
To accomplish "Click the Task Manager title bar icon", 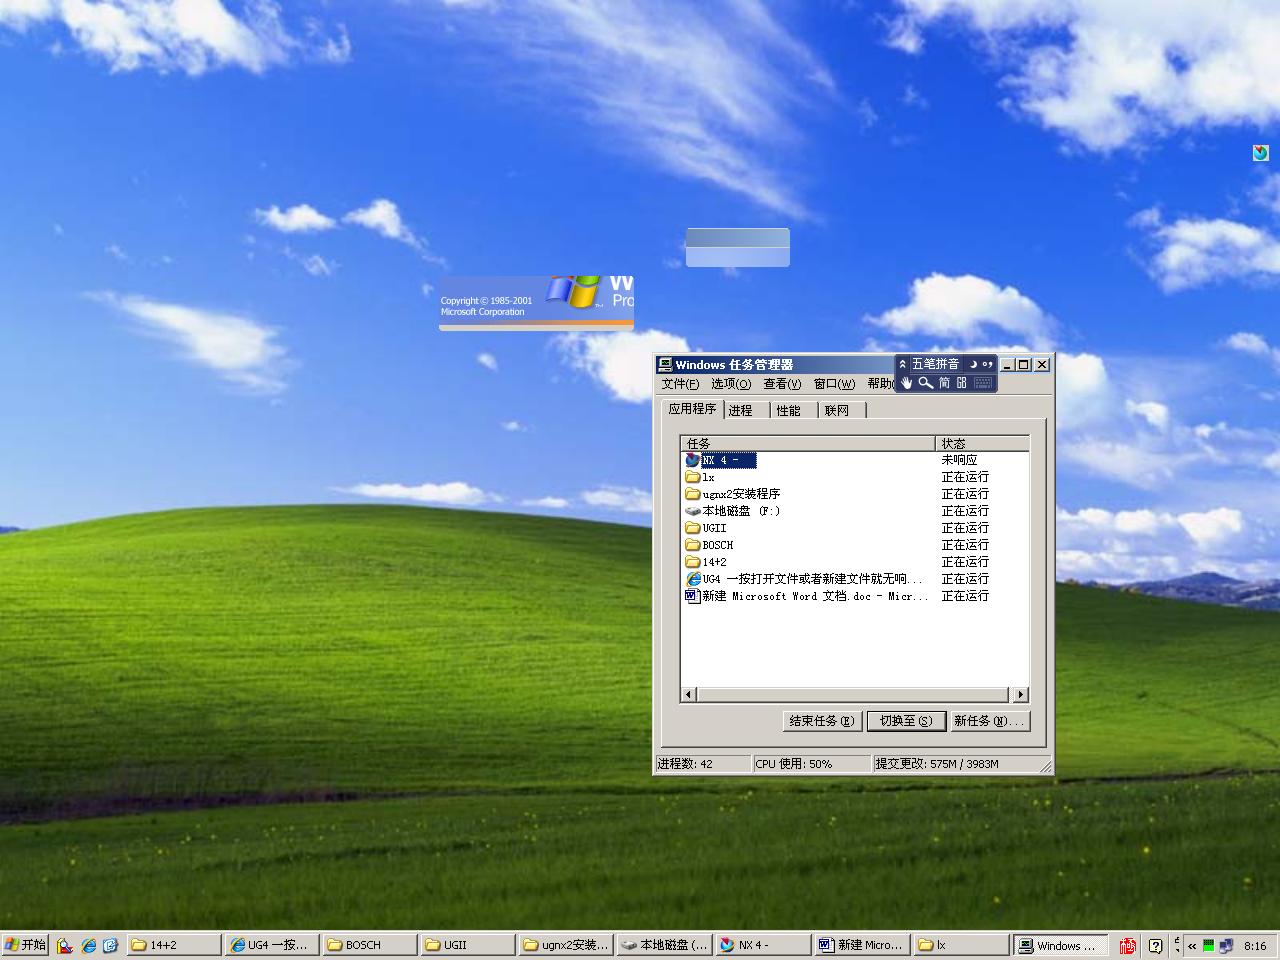I will point(665,365).
